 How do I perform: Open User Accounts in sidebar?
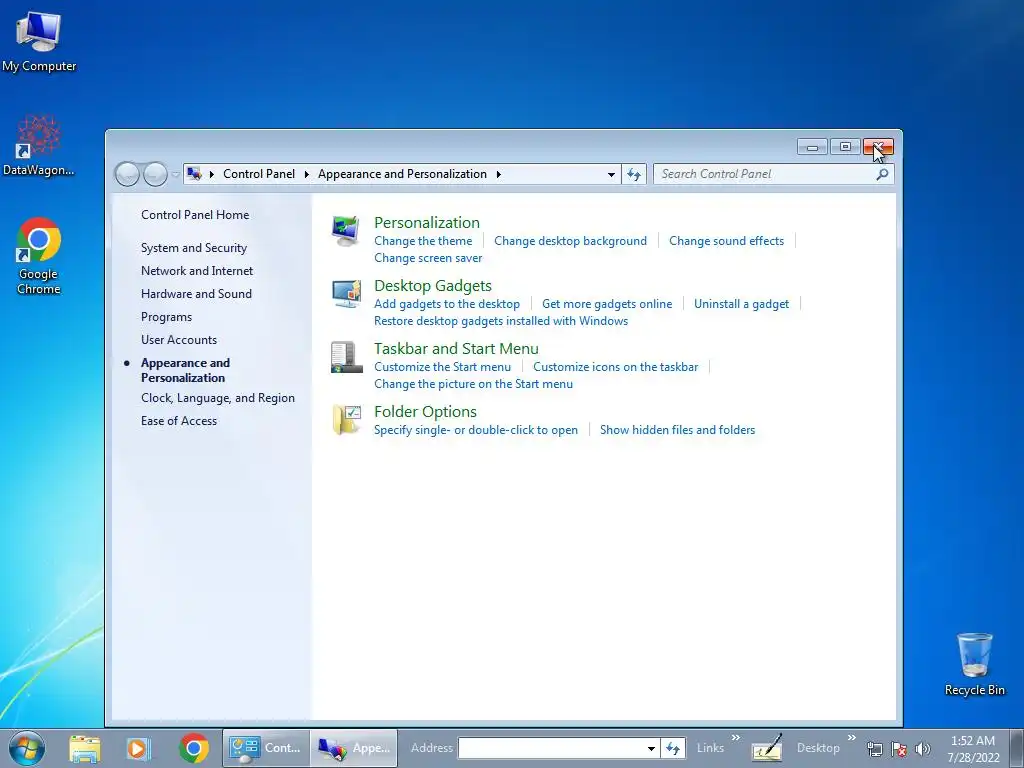179,340
